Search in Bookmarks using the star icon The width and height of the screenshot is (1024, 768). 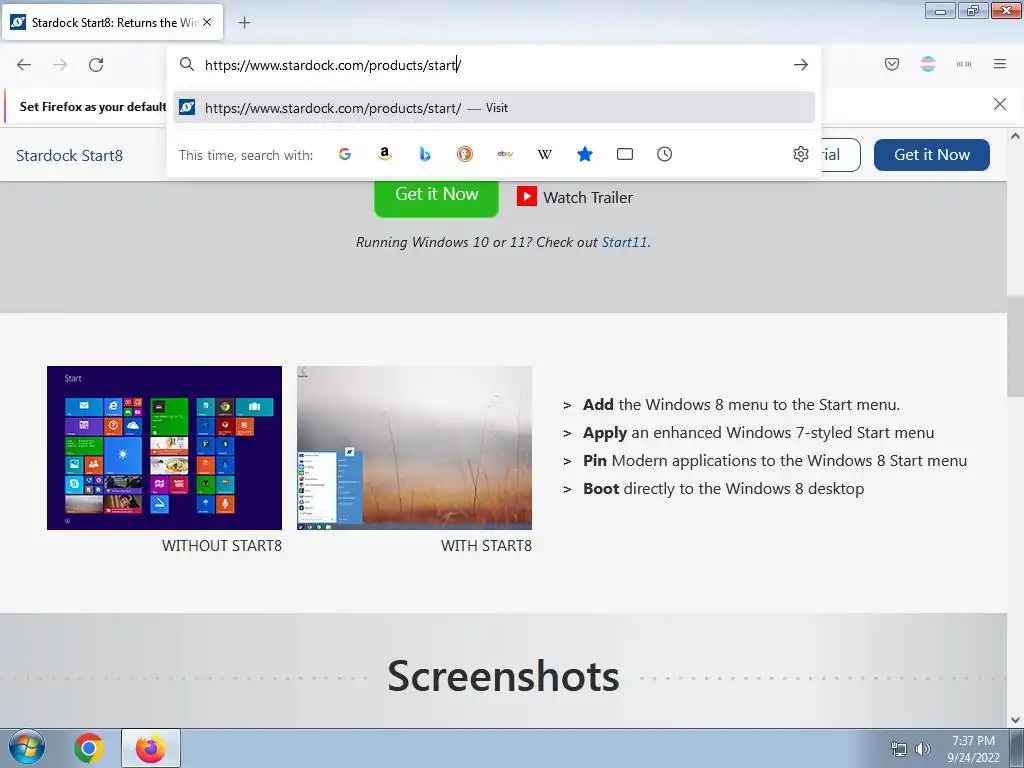(x=585, y=154)
